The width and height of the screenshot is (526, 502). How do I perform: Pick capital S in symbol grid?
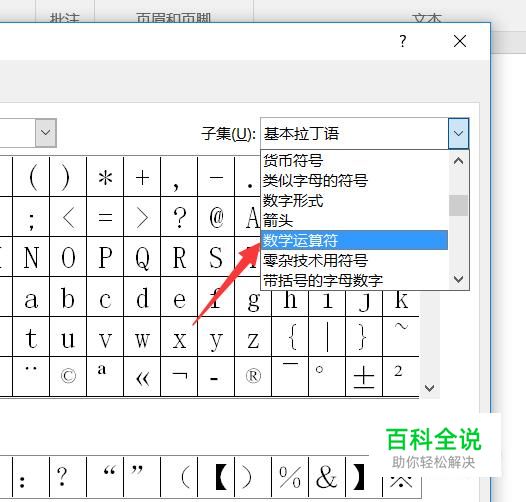(x=216, y=257)
